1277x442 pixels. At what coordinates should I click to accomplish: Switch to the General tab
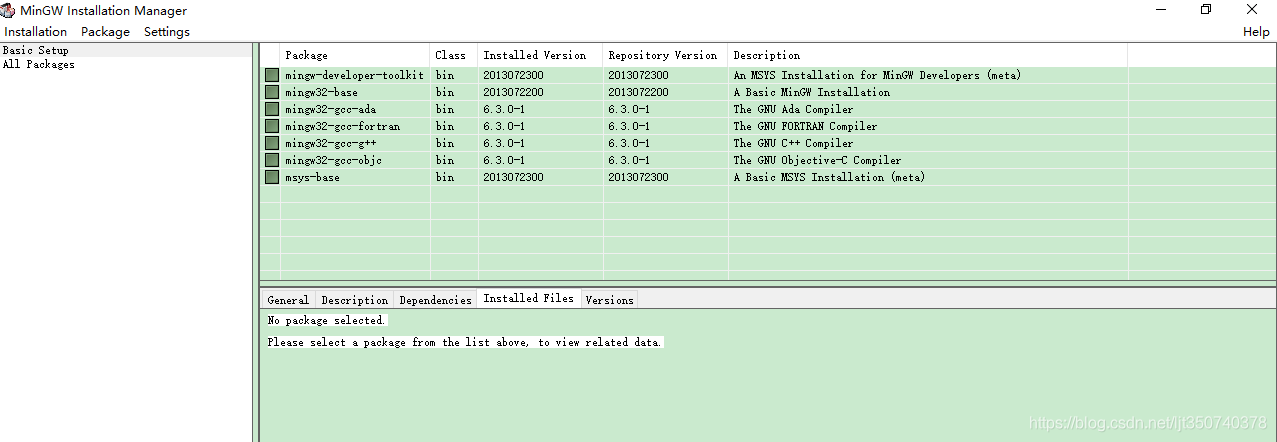pos(288,300)
